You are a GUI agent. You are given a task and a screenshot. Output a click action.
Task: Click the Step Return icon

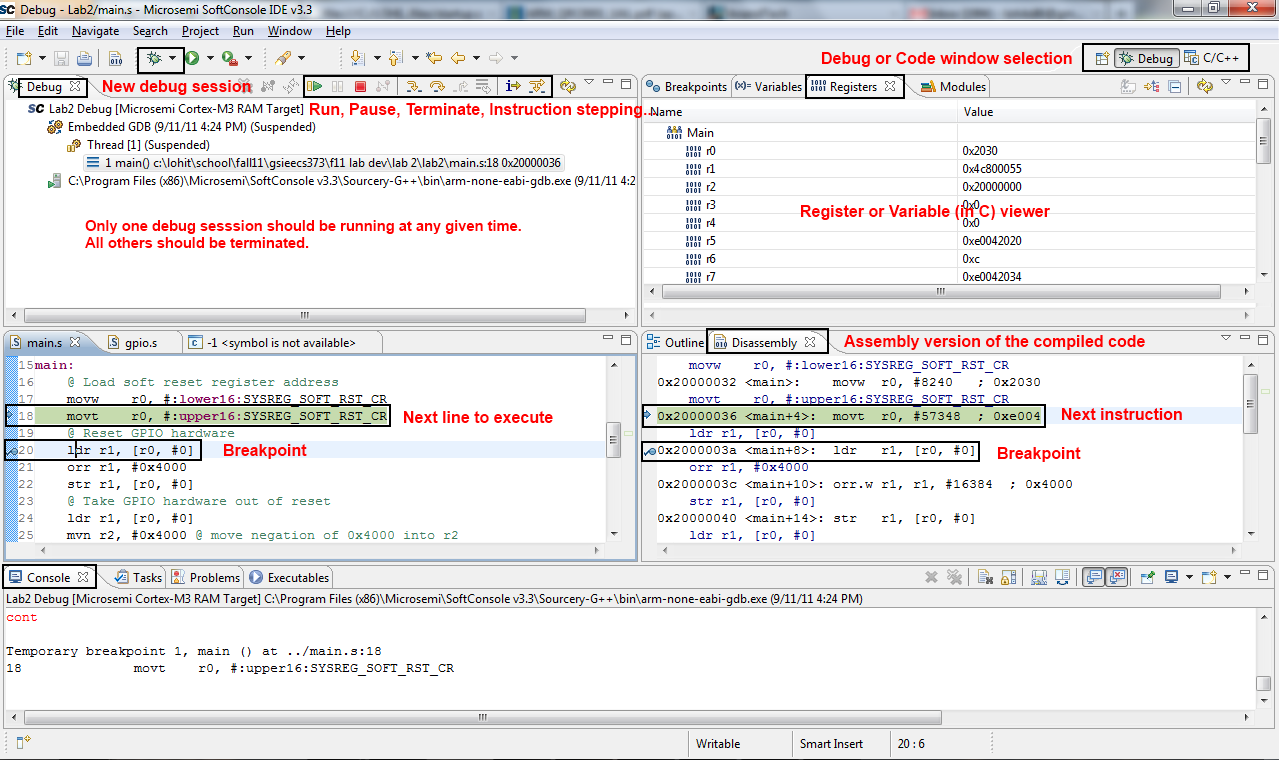point(460,86)
